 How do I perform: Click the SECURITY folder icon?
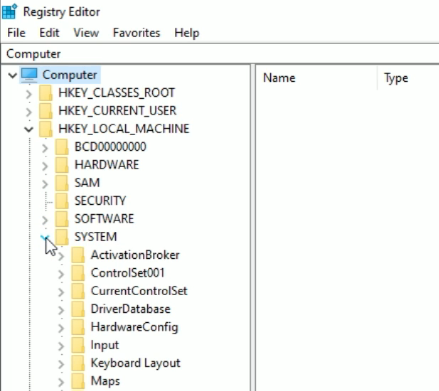pyautogui.click(x=62, y=201)
